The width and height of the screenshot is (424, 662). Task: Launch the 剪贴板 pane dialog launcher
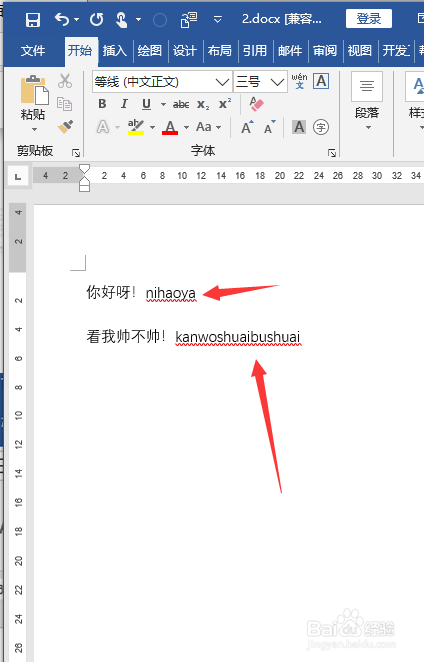[x=76, y=152]
